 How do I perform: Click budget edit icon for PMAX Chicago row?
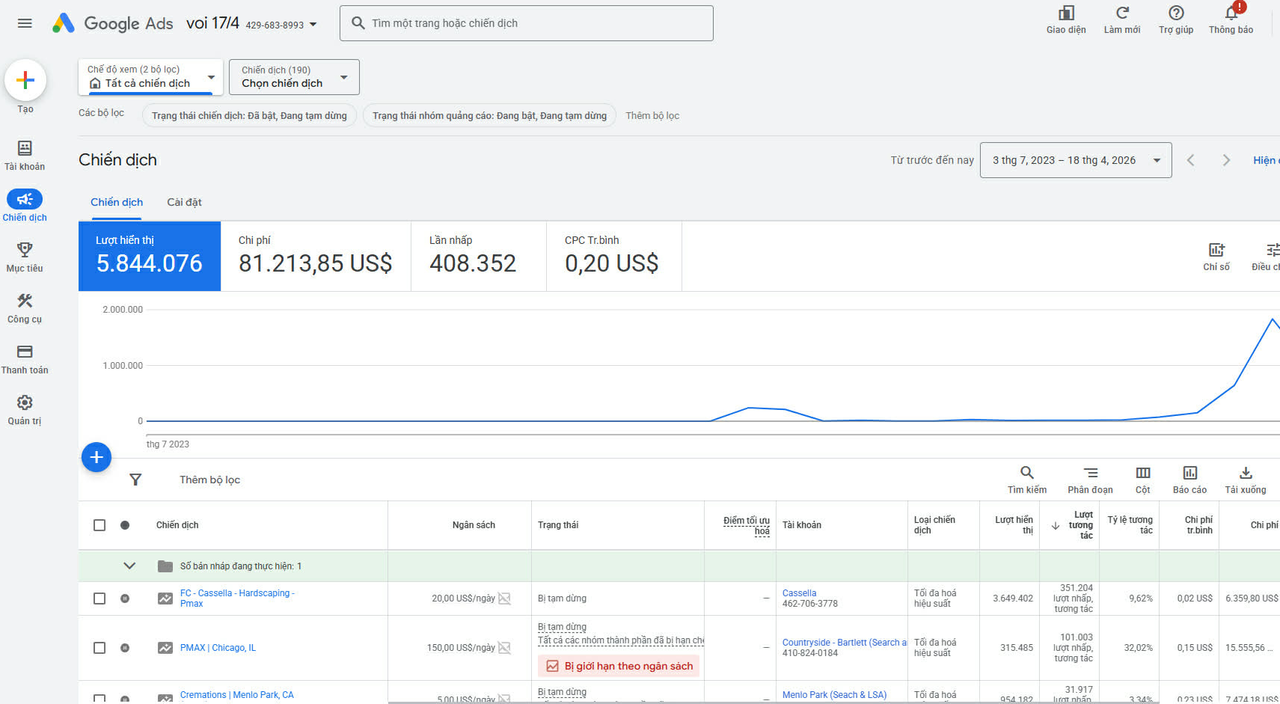pos(505,648)
